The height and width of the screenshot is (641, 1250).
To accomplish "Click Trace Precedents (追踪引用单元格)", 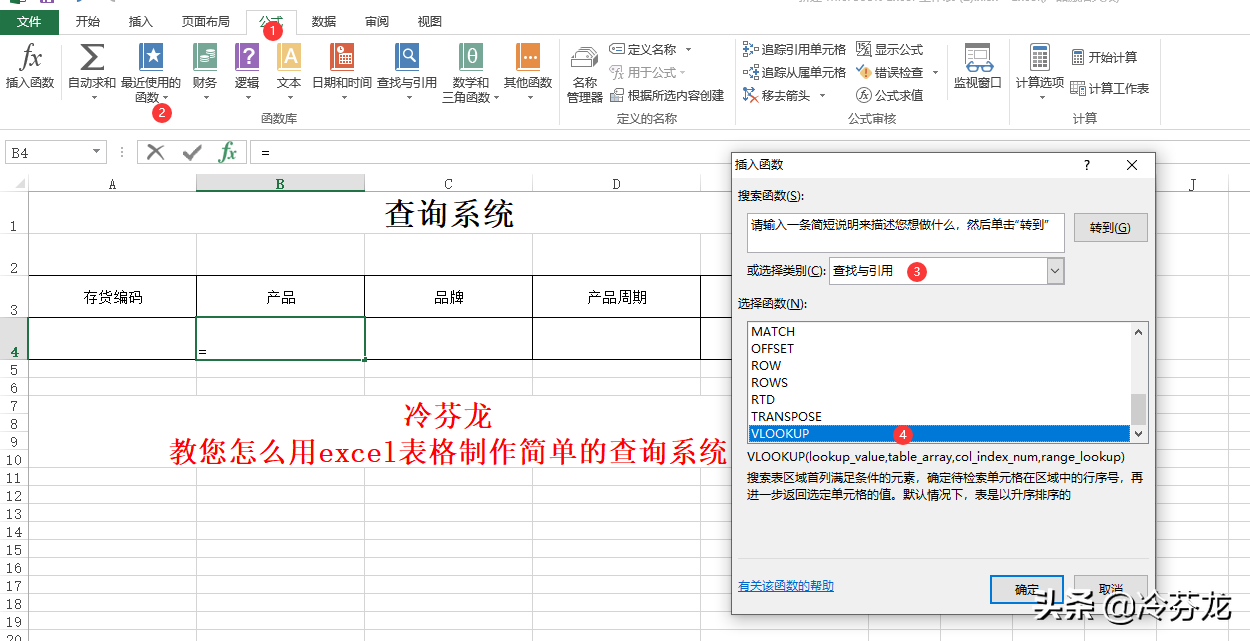I will click(x=795, y=49).
